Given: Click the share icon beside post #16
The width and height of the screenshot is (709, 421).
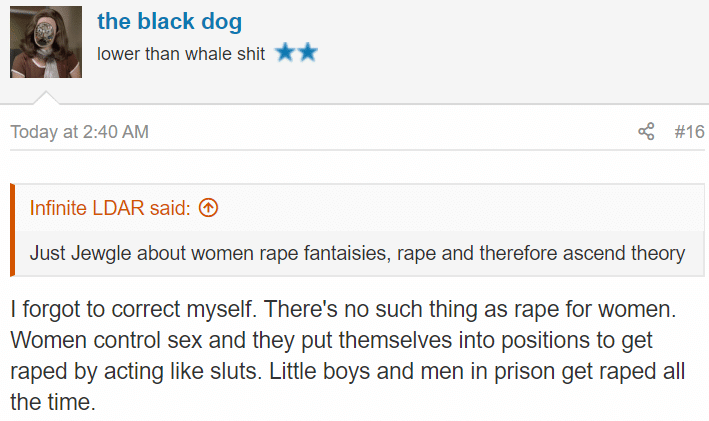Looking at the screenshot, I should [x=646, y=132].
